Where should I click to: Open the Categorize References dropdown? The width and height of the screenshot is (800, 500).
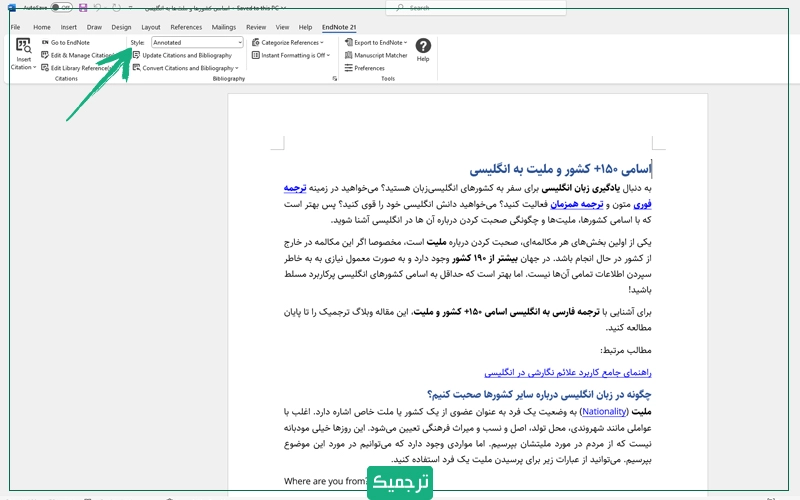tap(288, 42)
